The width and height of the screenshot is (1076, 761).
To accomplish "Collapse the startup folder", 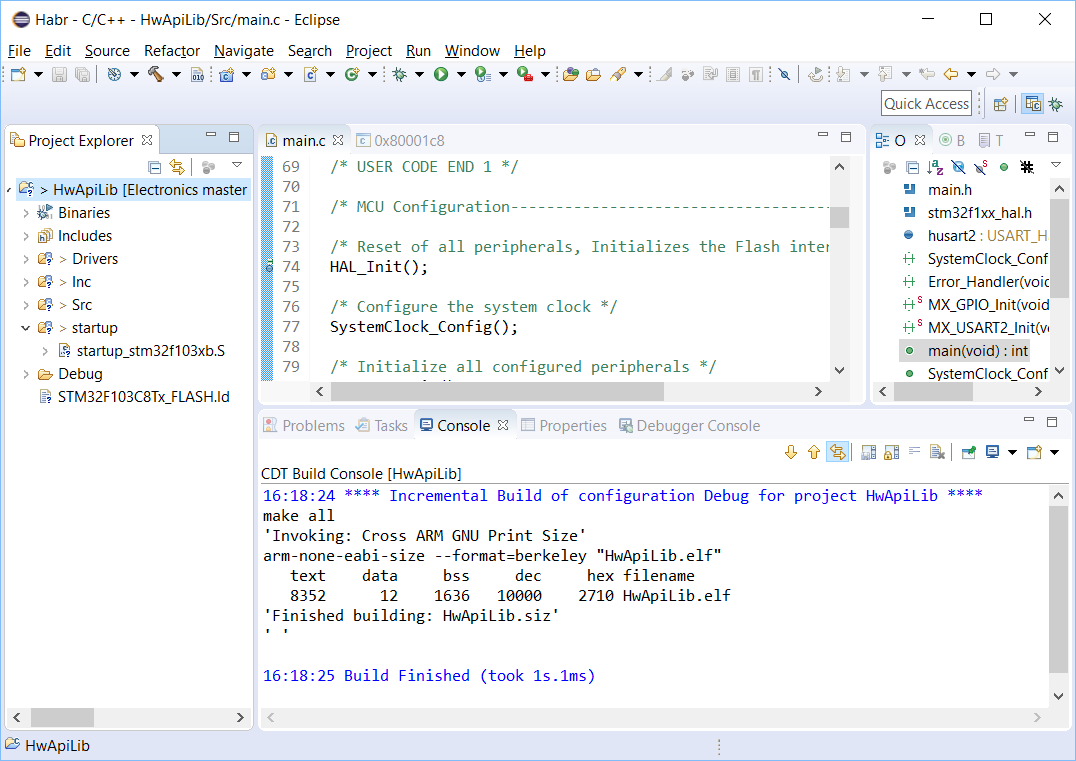I will [x=26, y=328].
